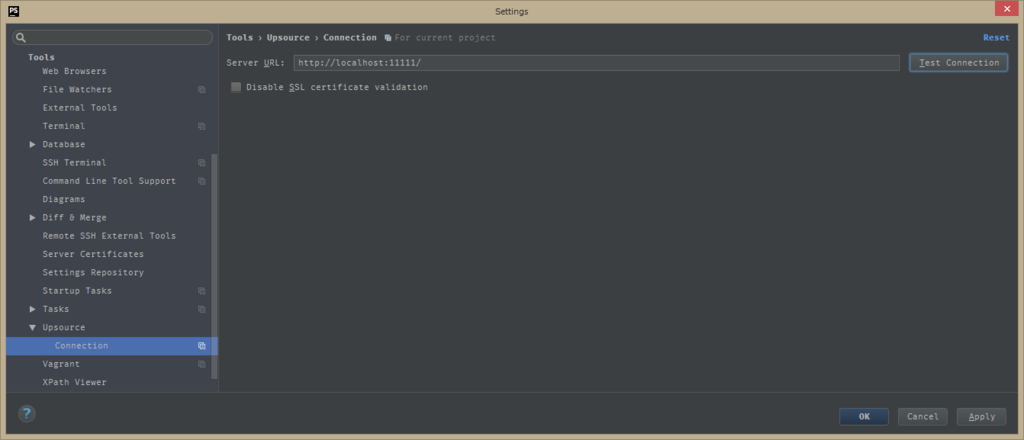The height and width of the screenshot is (440, 1024).
Task: Select Settings Repository item
Action: point(93,272)
